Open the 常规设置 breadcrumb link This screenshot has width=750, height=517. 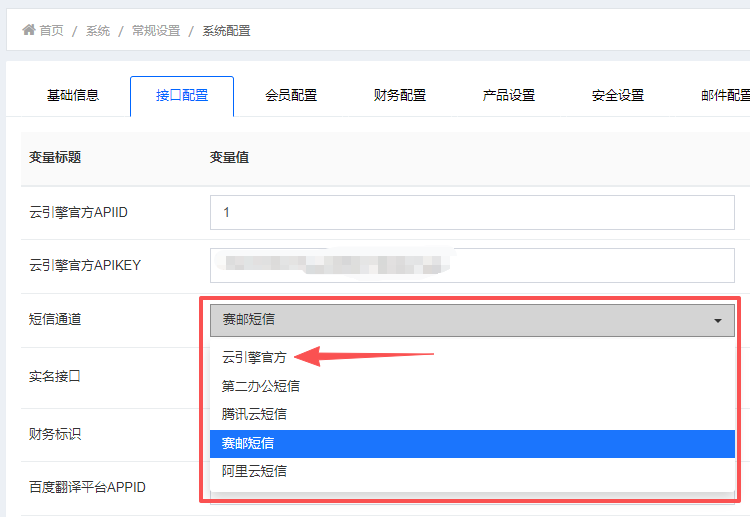pyautogui.click(x=156, y=31)
